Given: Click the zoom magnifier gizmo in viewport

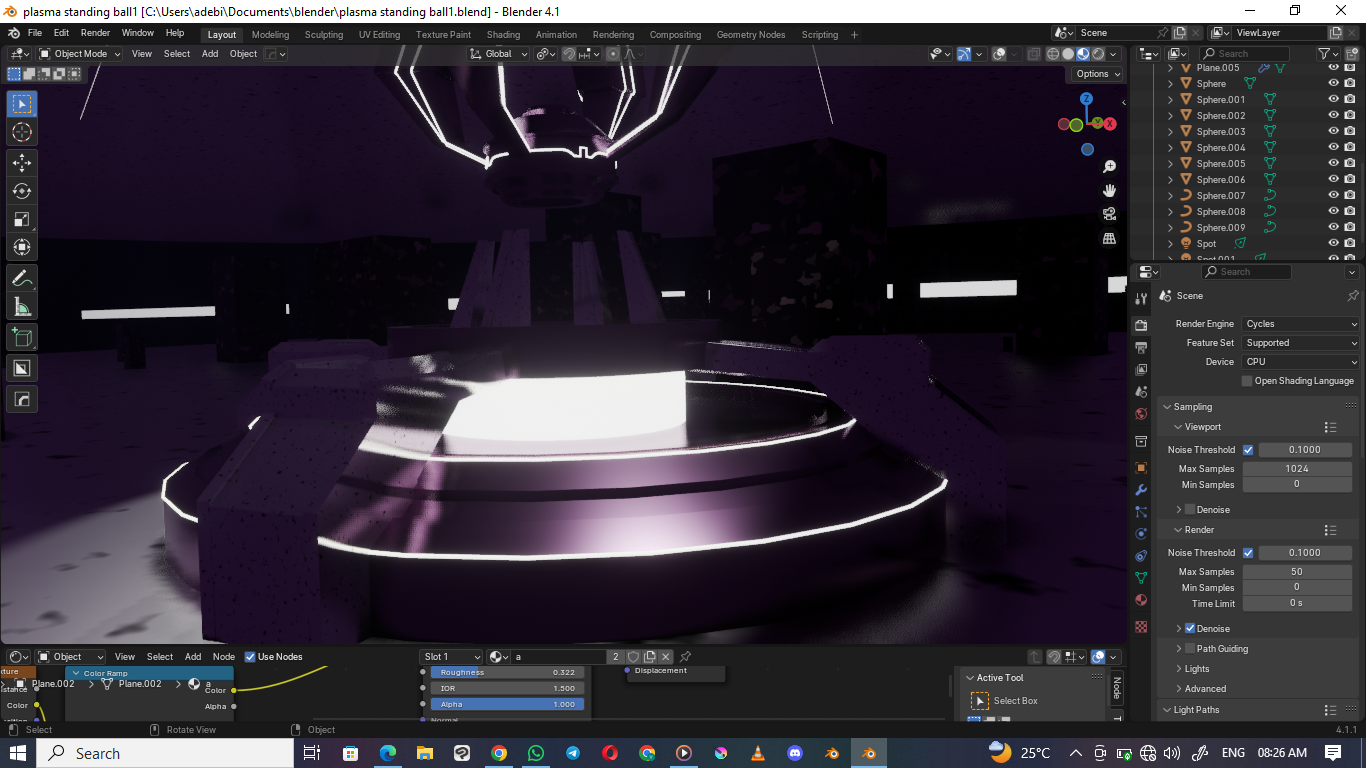Looking at the screenshot, I should coord(1109,166).
